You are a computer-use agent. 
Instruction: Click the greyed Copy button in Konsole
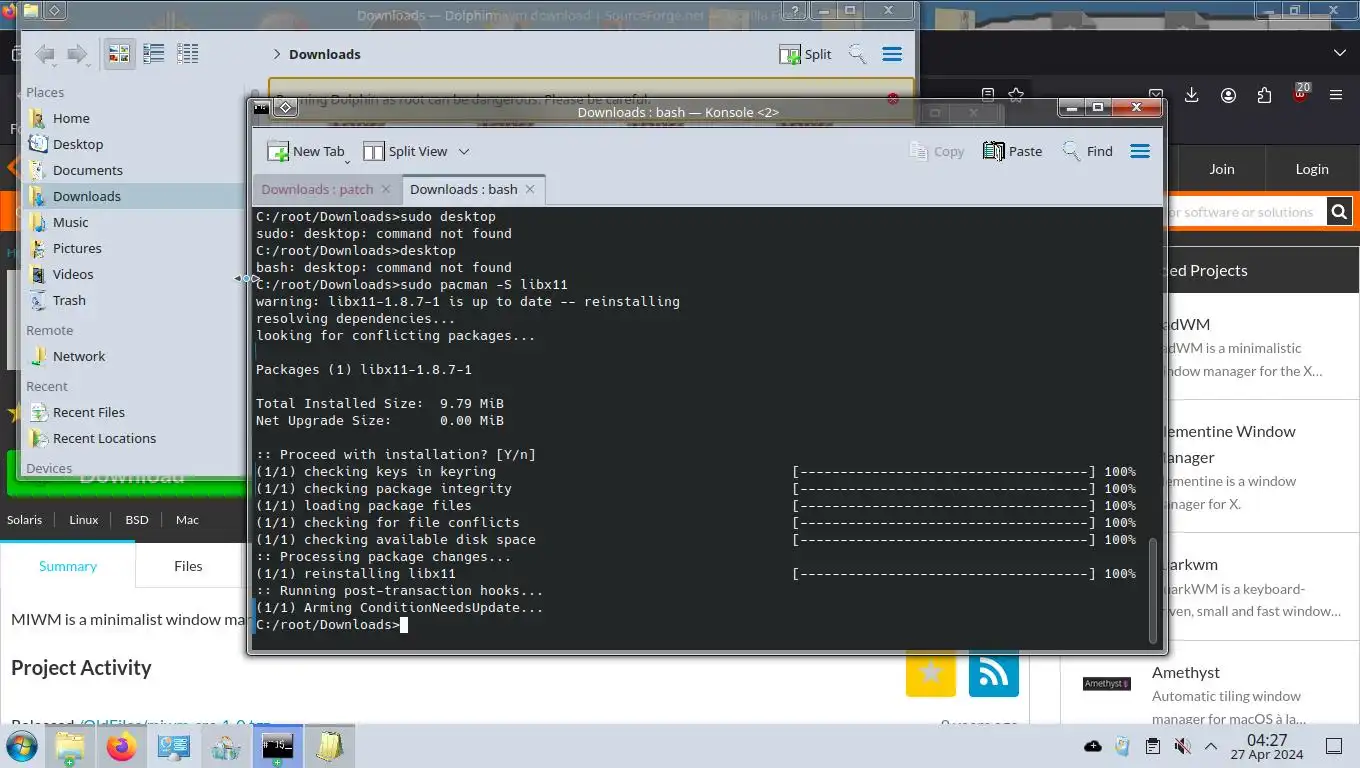(x=936, y=151)
